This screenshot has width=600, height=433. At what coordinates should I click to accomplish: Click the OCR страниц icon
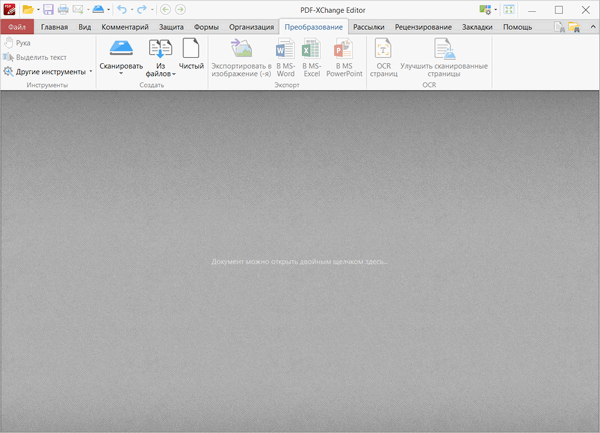click(x=383, y=54)
